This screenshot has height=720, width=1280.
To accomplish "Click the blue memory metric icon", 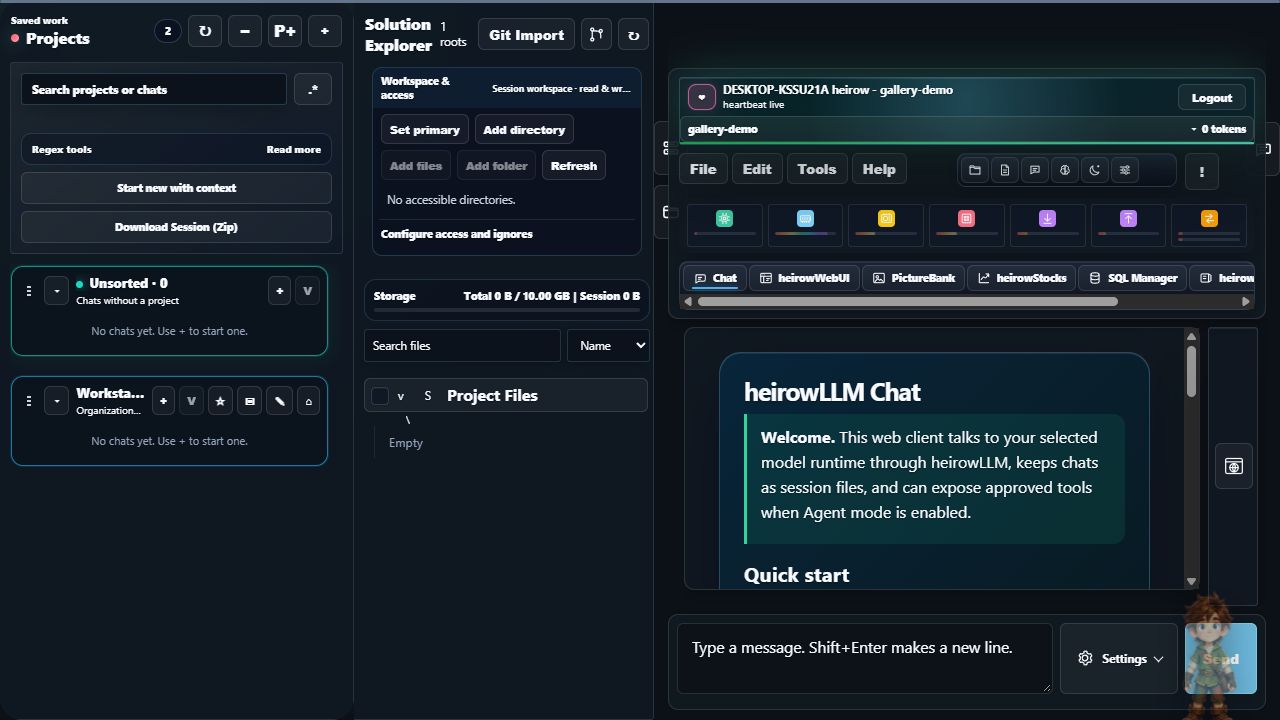I will [805, 218].
